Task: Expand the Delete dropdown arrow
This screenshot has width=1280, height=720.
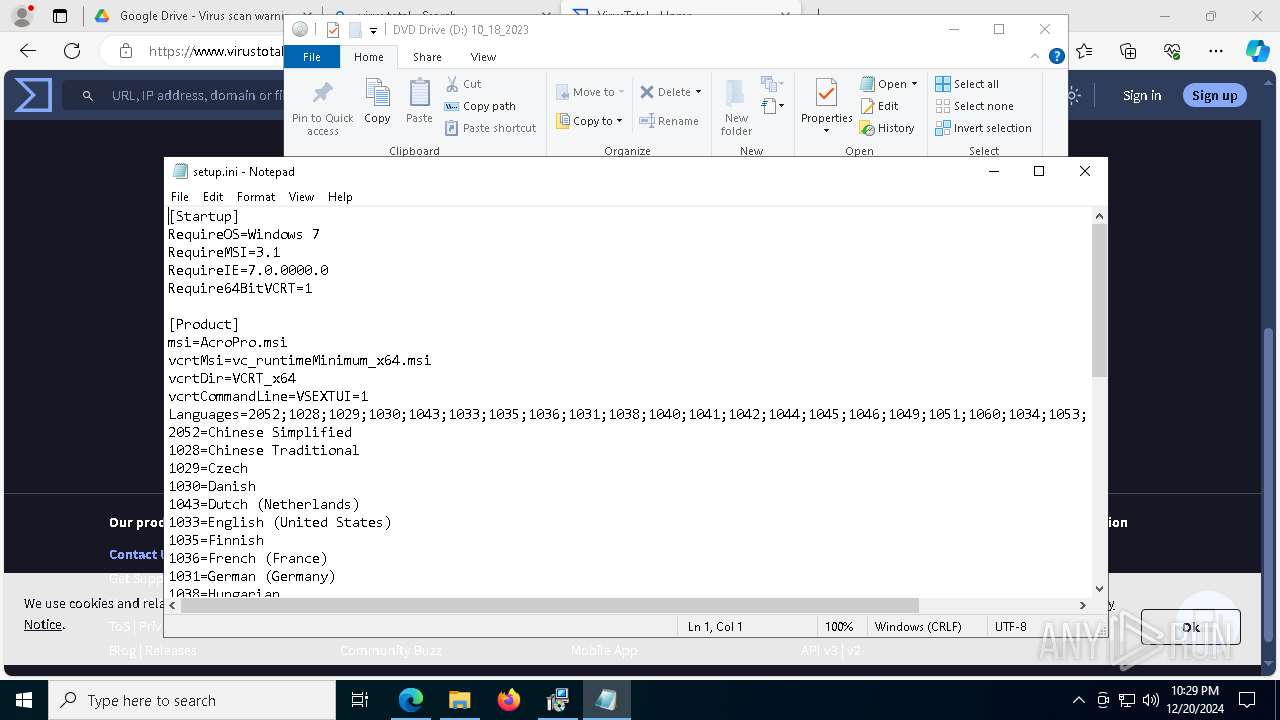Action: (x=698, y=92)
